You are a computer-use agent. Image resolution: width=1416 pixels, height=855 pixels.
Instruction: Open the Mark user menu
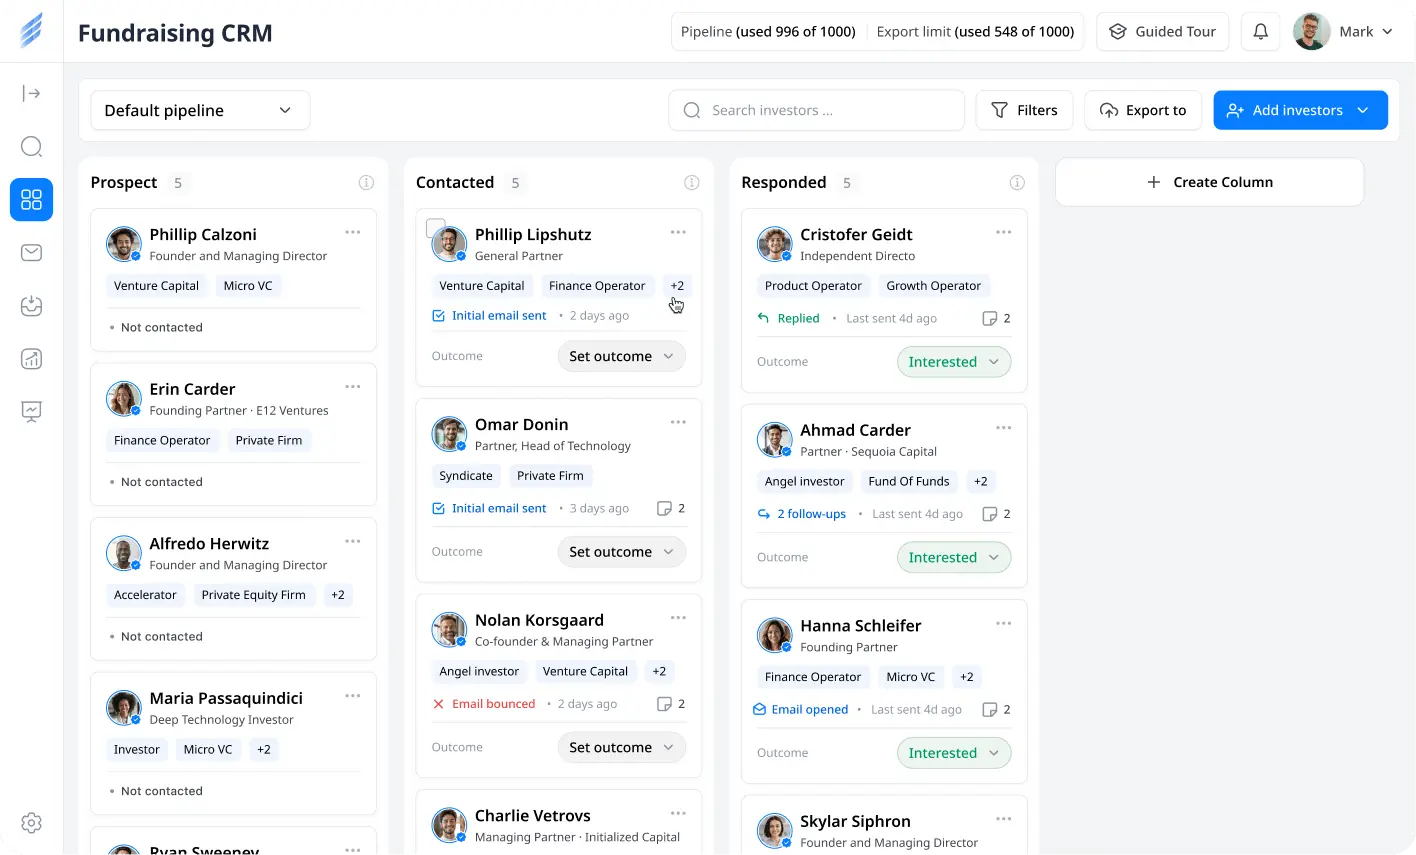pos(1343,32)
